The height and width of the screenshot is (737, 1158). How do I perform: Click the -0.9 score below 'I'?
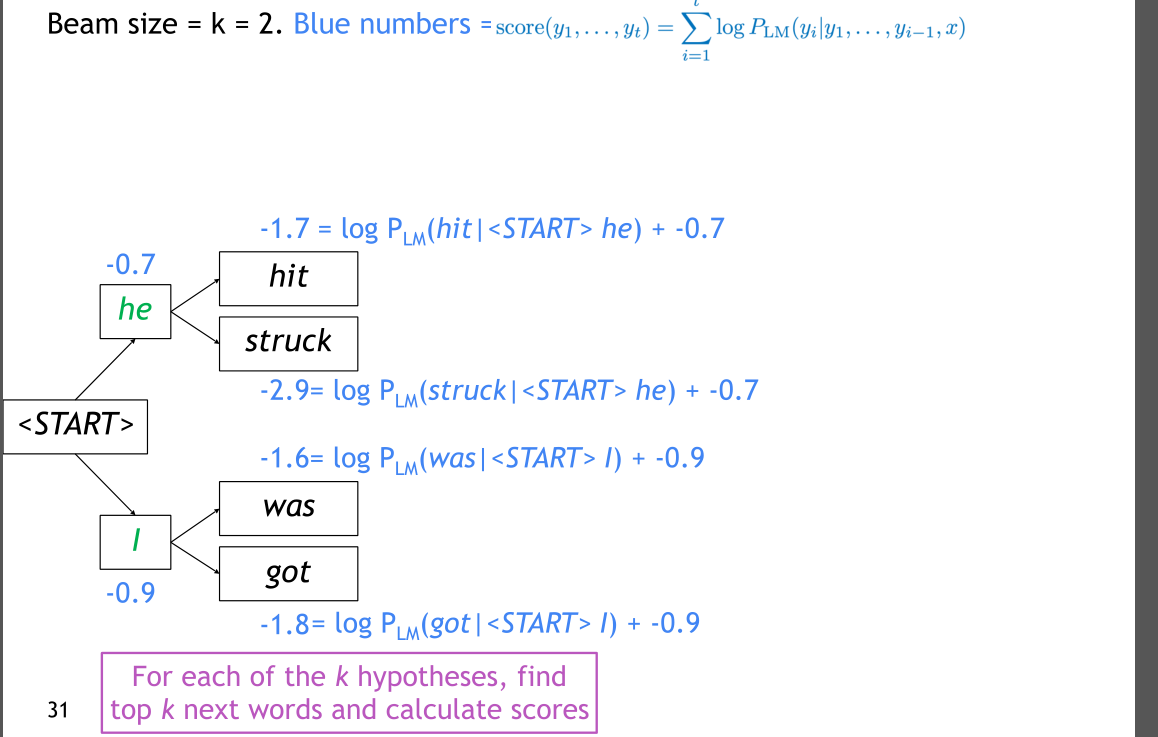[x=131, y=593]
